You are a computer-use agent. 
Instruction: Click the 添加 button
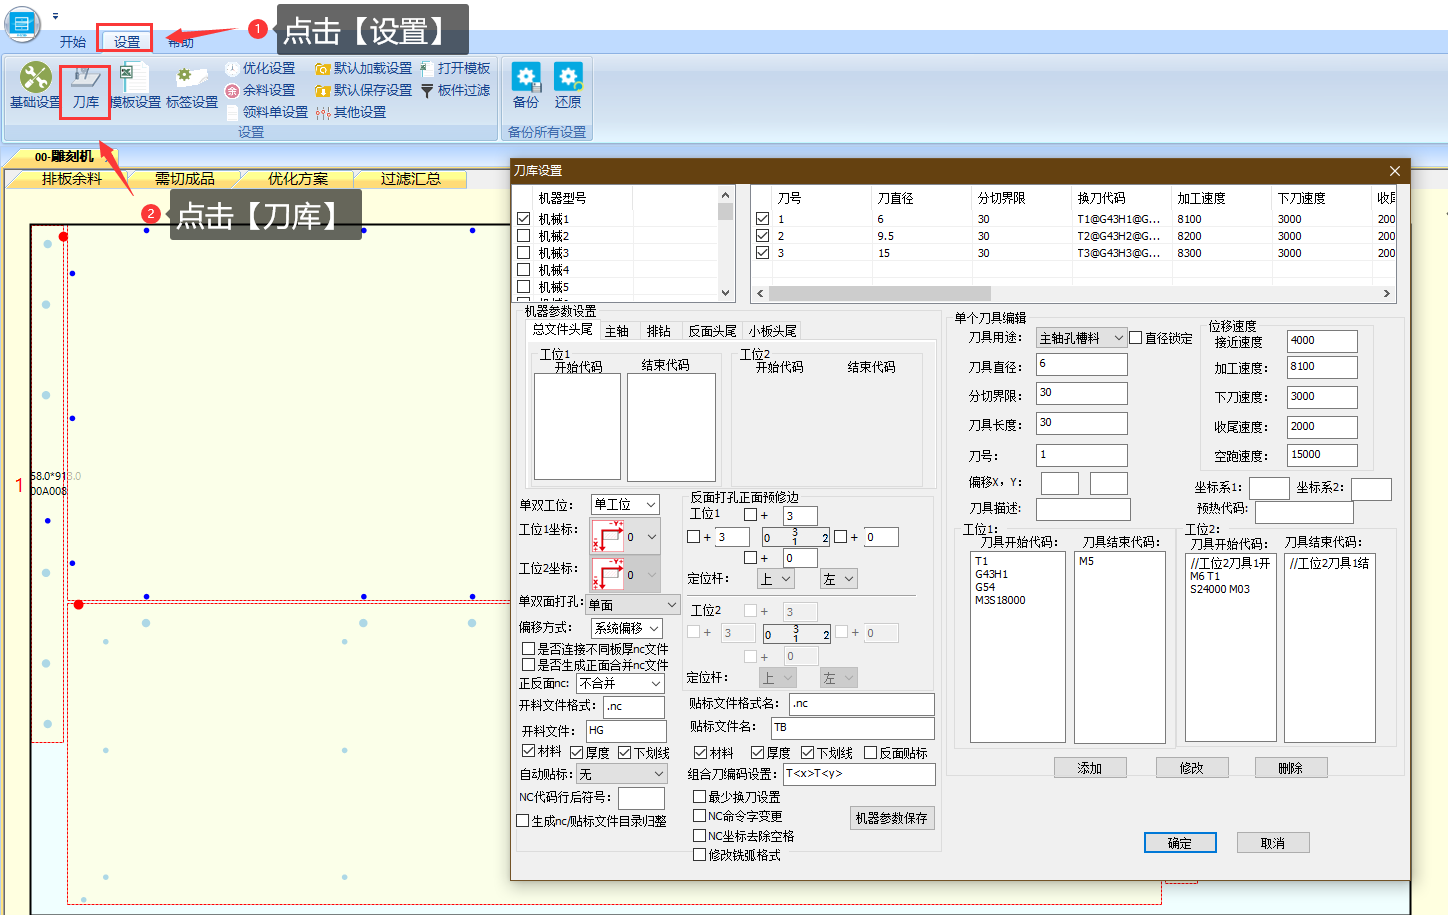[1090, 768]
